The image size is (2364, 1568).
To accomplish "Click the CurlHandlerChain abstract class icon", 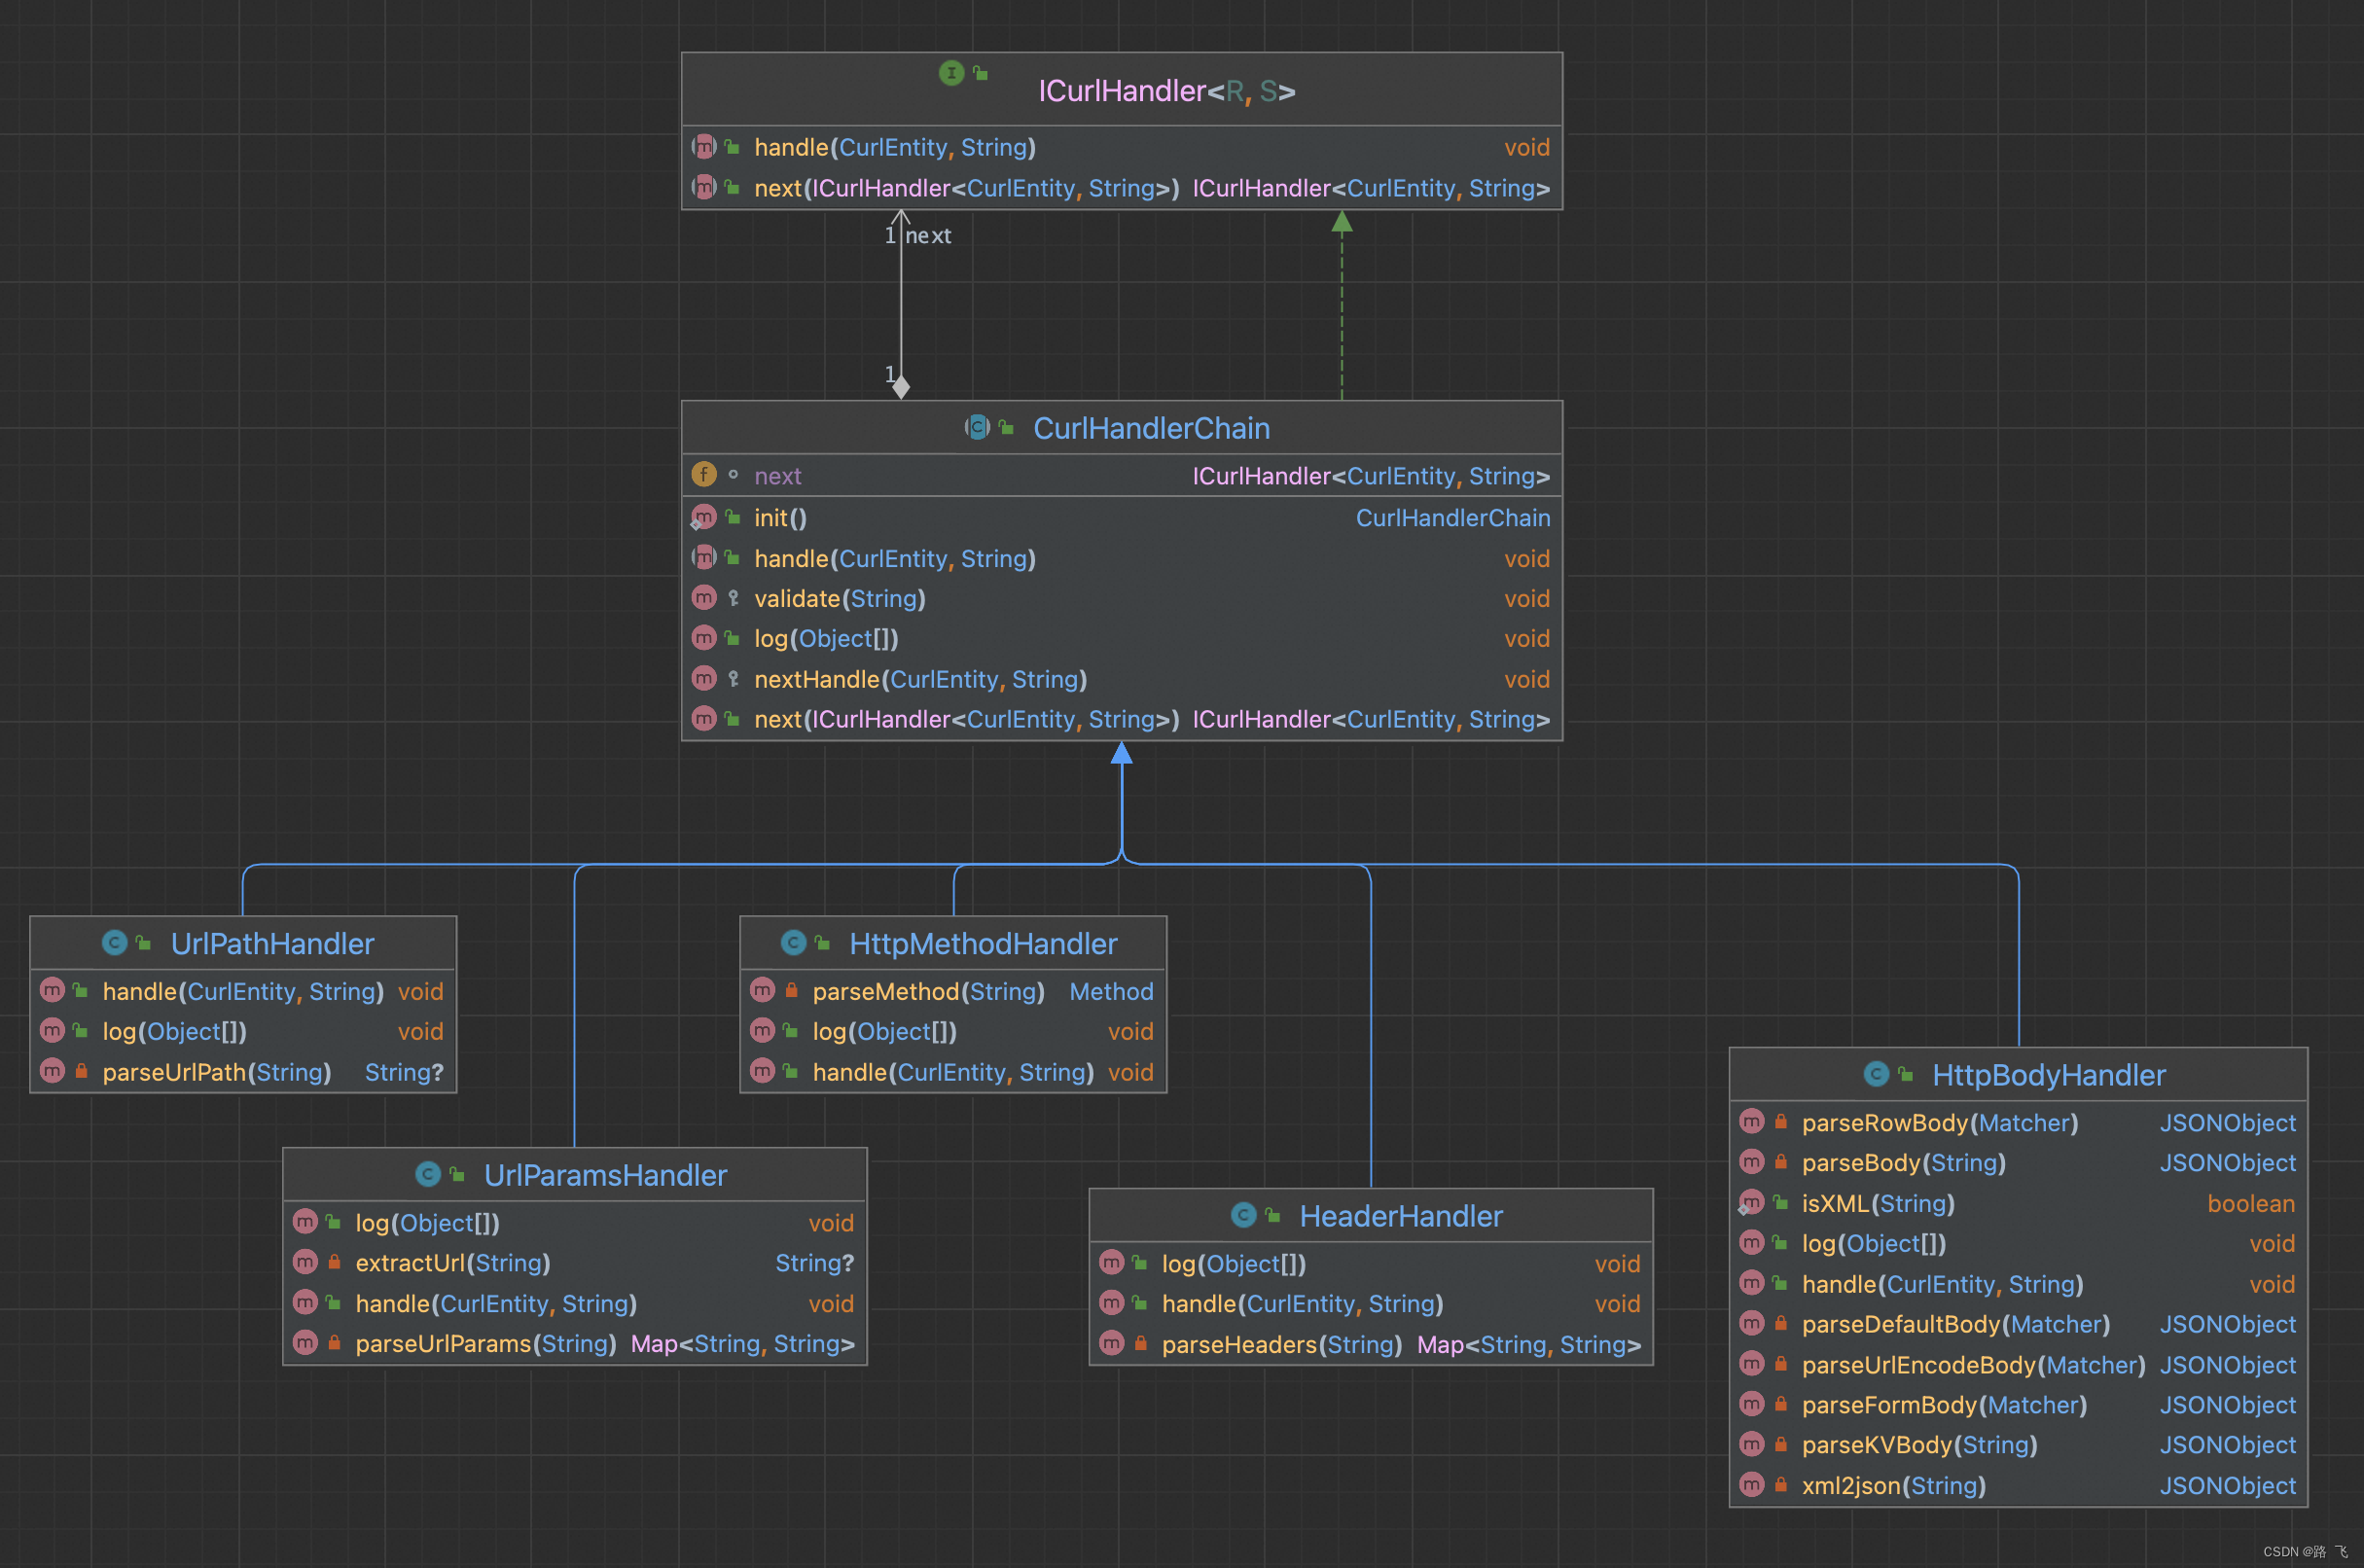I will point(977,428).
